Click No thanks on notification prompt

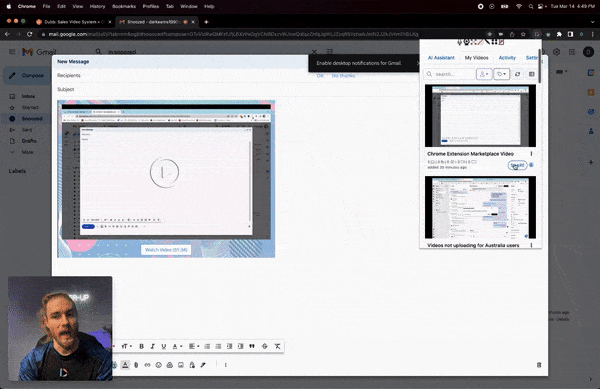[343, 76]
